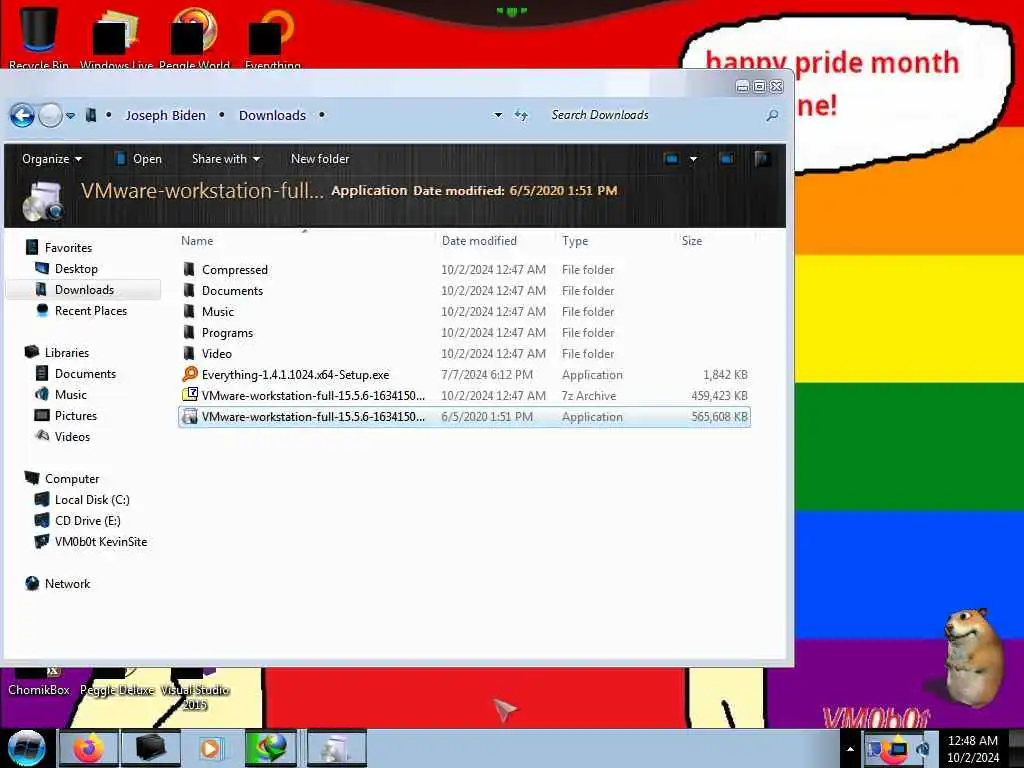Show hidden system tray icons arrow
1024x768 pixels.
point(850,749)
